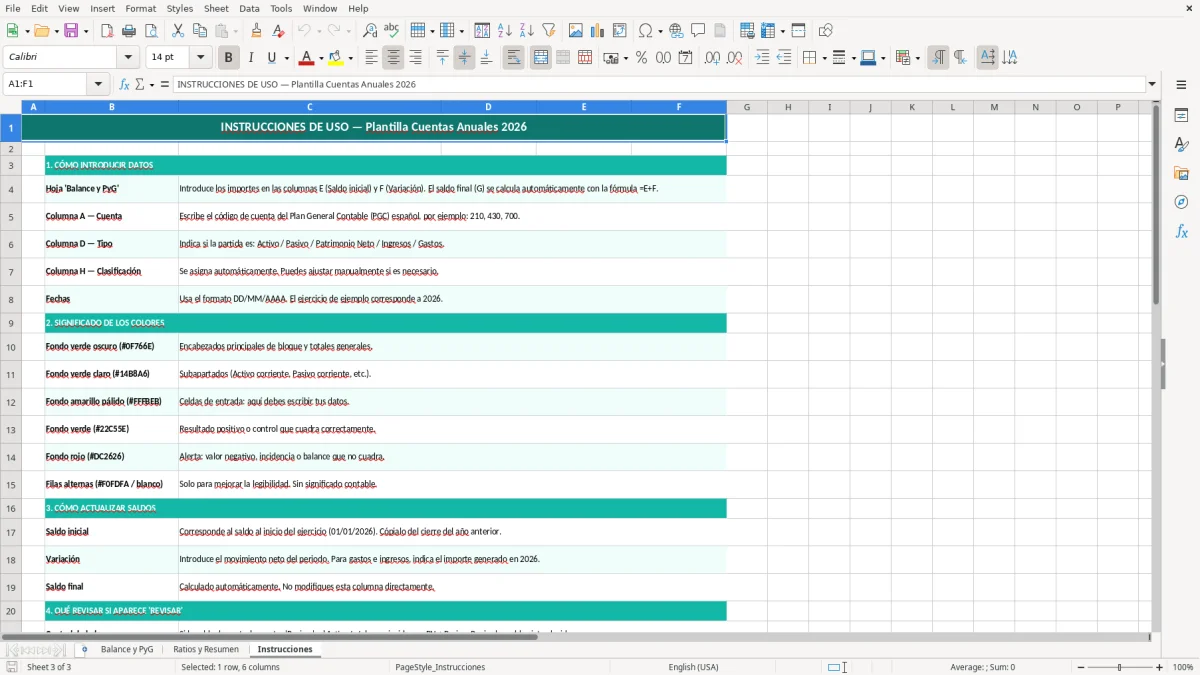Screen dimensions: 1200x675
Task: Insert a comment
Action: pos(699,31)
